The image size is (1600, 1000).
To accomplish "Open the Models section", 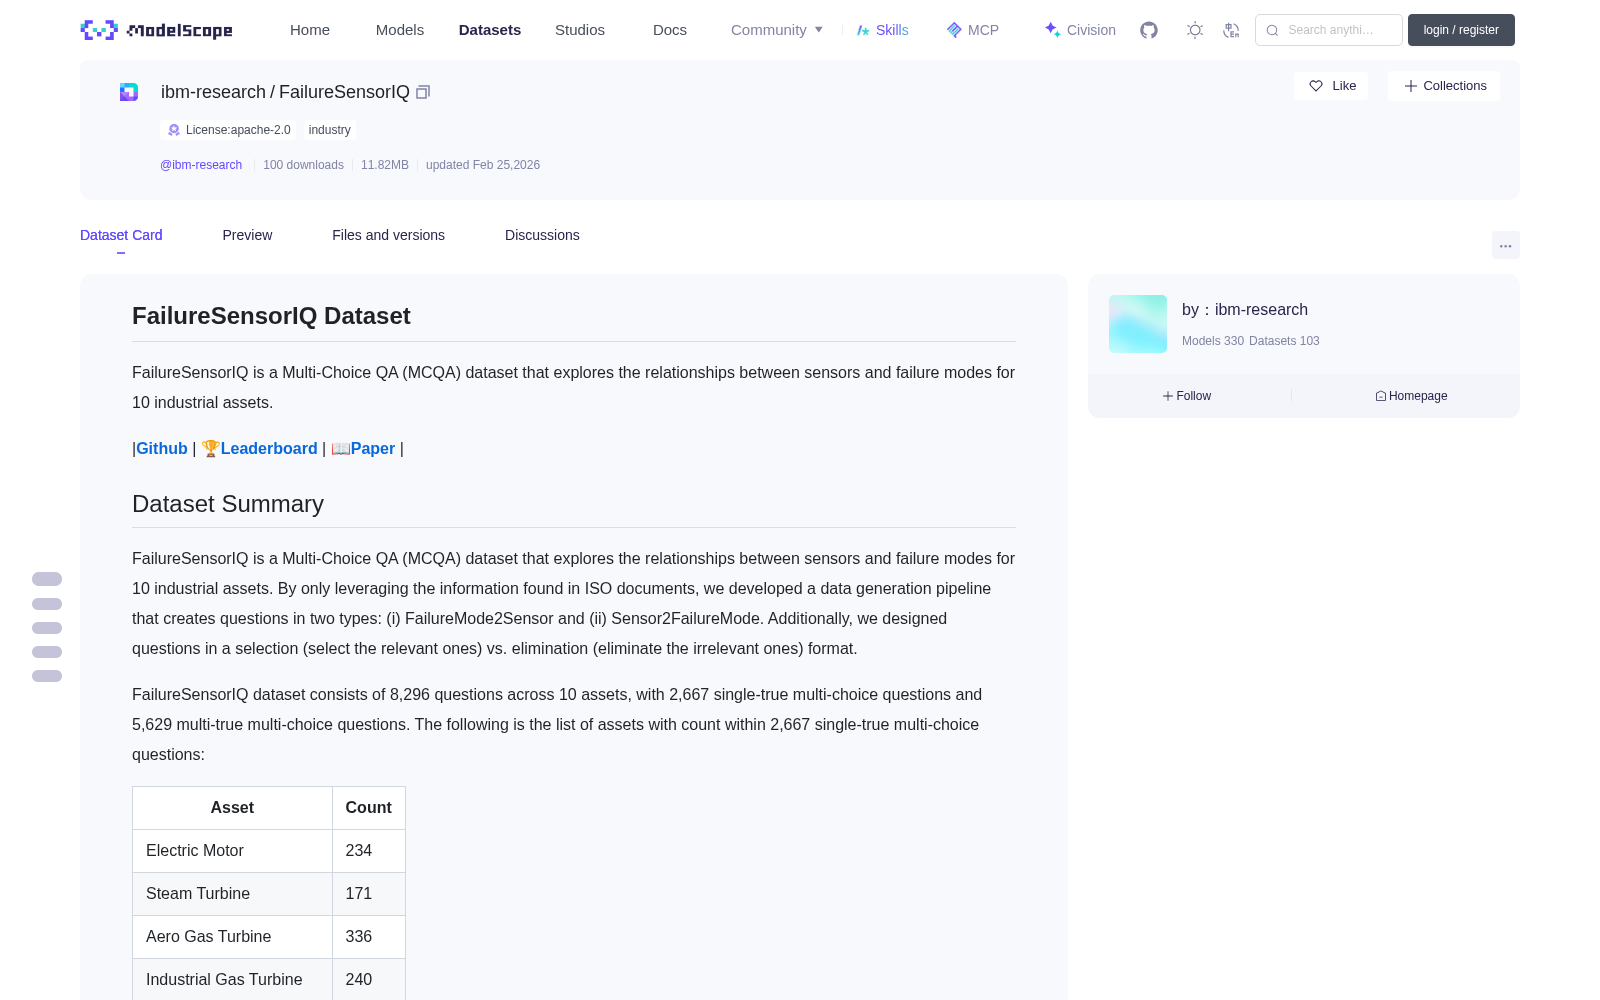I will tap(400, 30).
